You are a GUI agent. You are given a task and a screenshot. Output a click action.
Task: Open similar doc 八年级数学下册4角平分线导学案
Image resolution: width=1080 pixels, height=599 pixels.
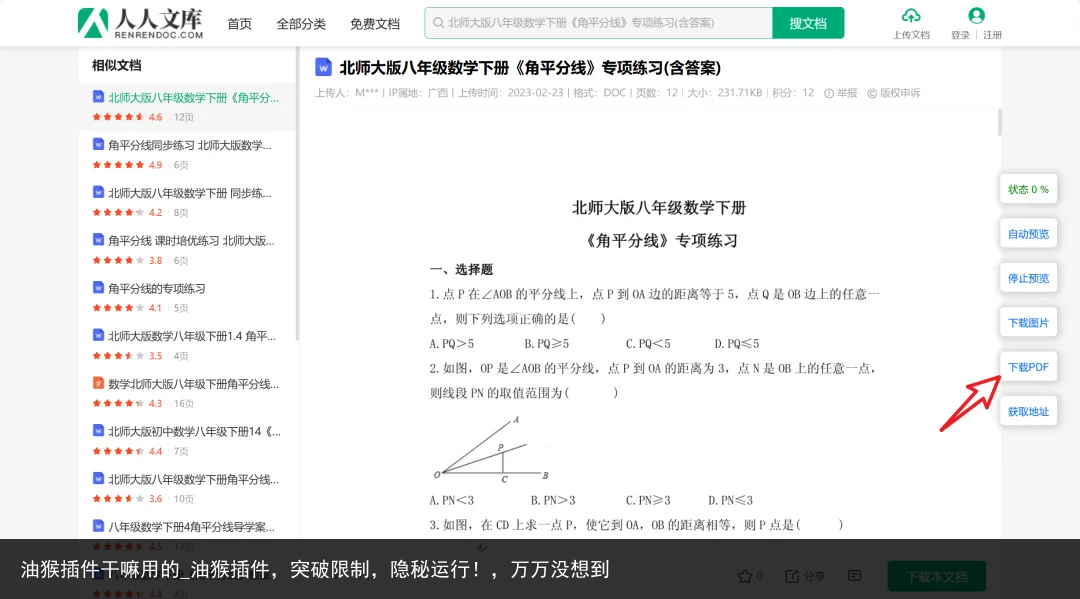tap(191, 527)
